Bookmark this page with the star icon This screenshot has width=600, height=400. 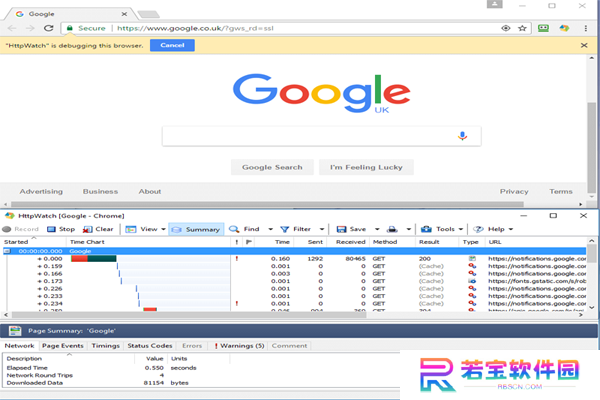tap(522, 28)
